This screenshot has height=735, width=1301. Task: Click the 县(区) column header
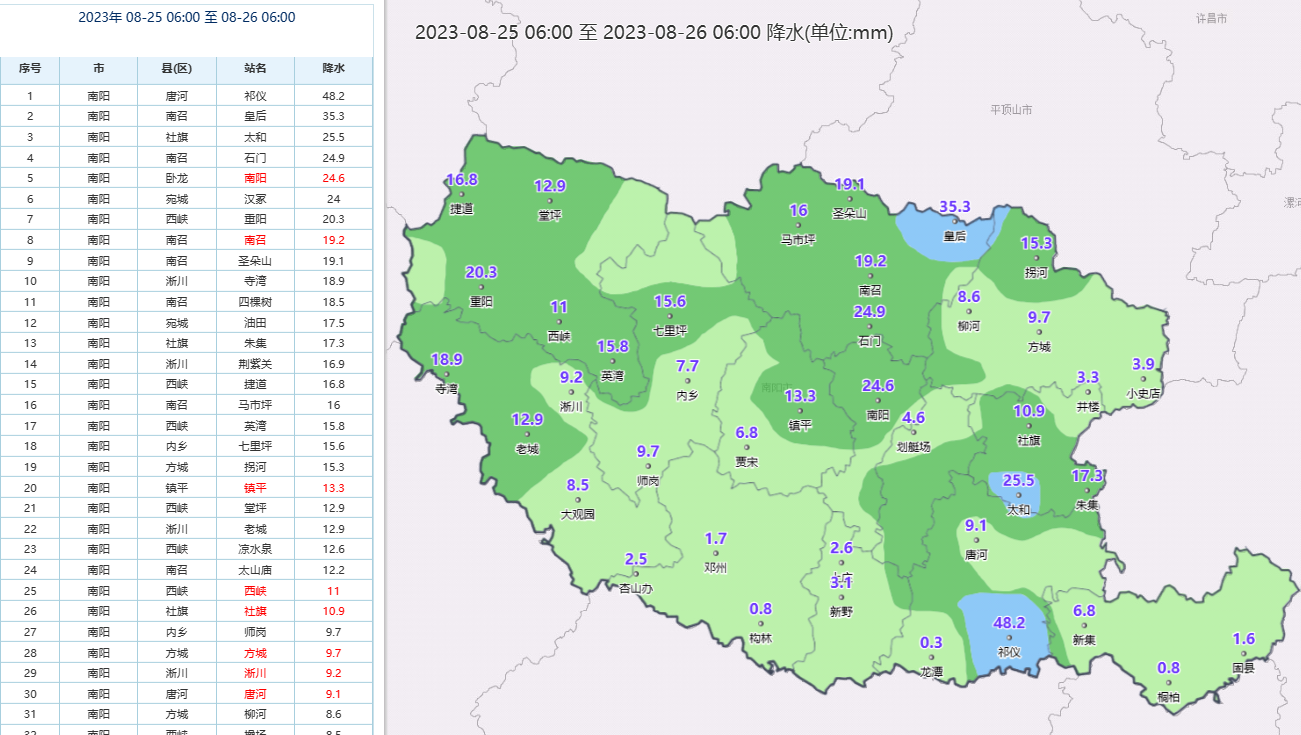tap(176, 69)
